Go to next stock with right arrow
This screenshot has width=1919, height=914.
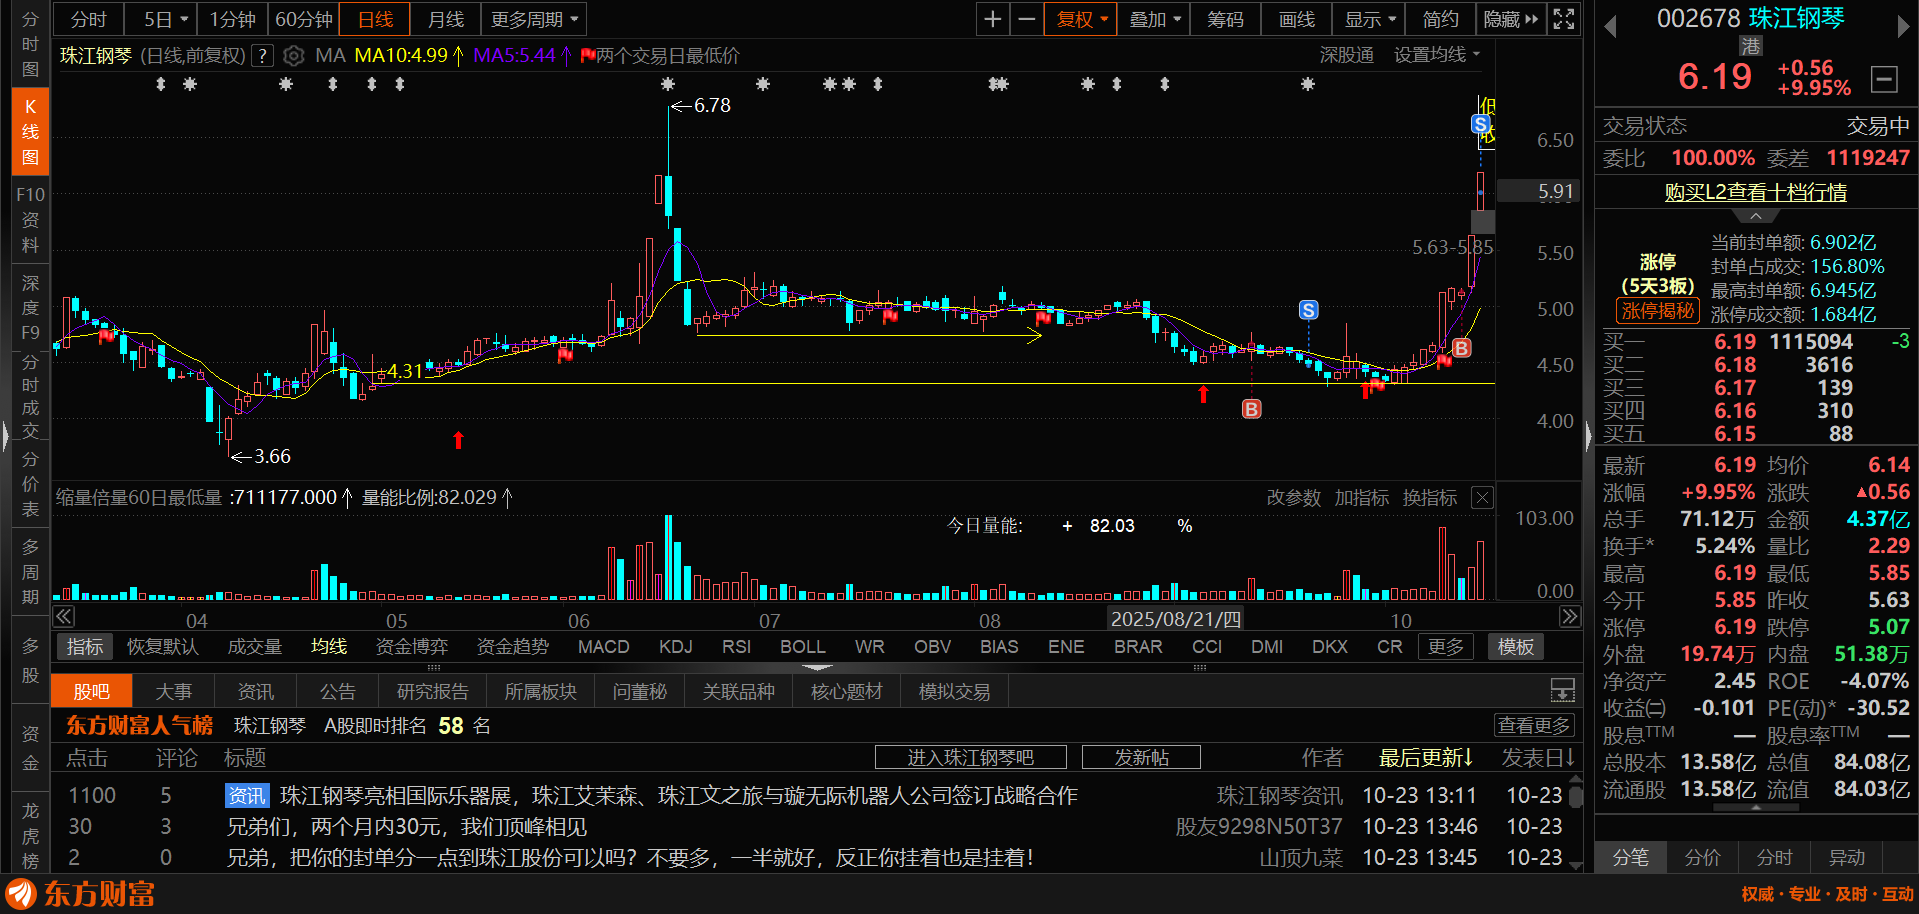(1903, 27)
